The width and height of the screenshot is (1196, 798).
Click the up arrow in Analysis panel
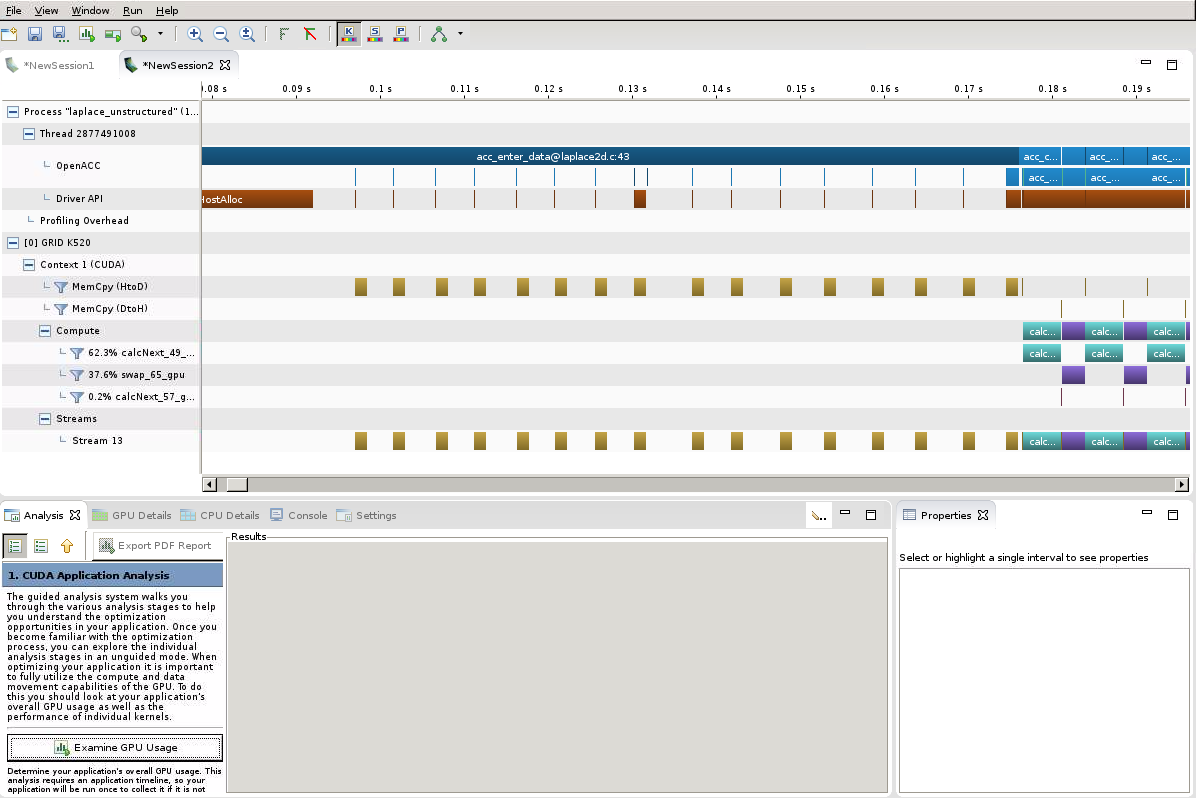[67, 546]
